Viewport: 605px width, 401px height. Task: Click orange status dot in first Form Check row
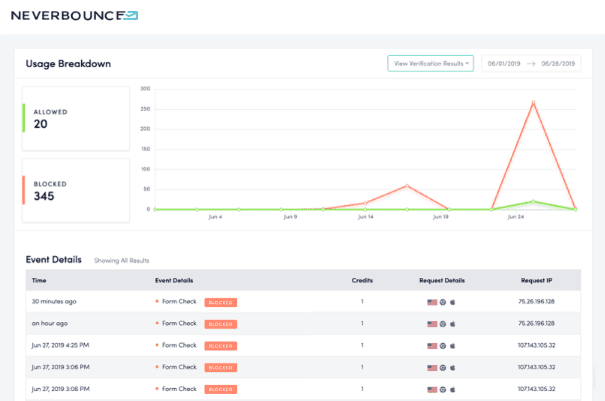pyautogui.click(x=157, y=301)
